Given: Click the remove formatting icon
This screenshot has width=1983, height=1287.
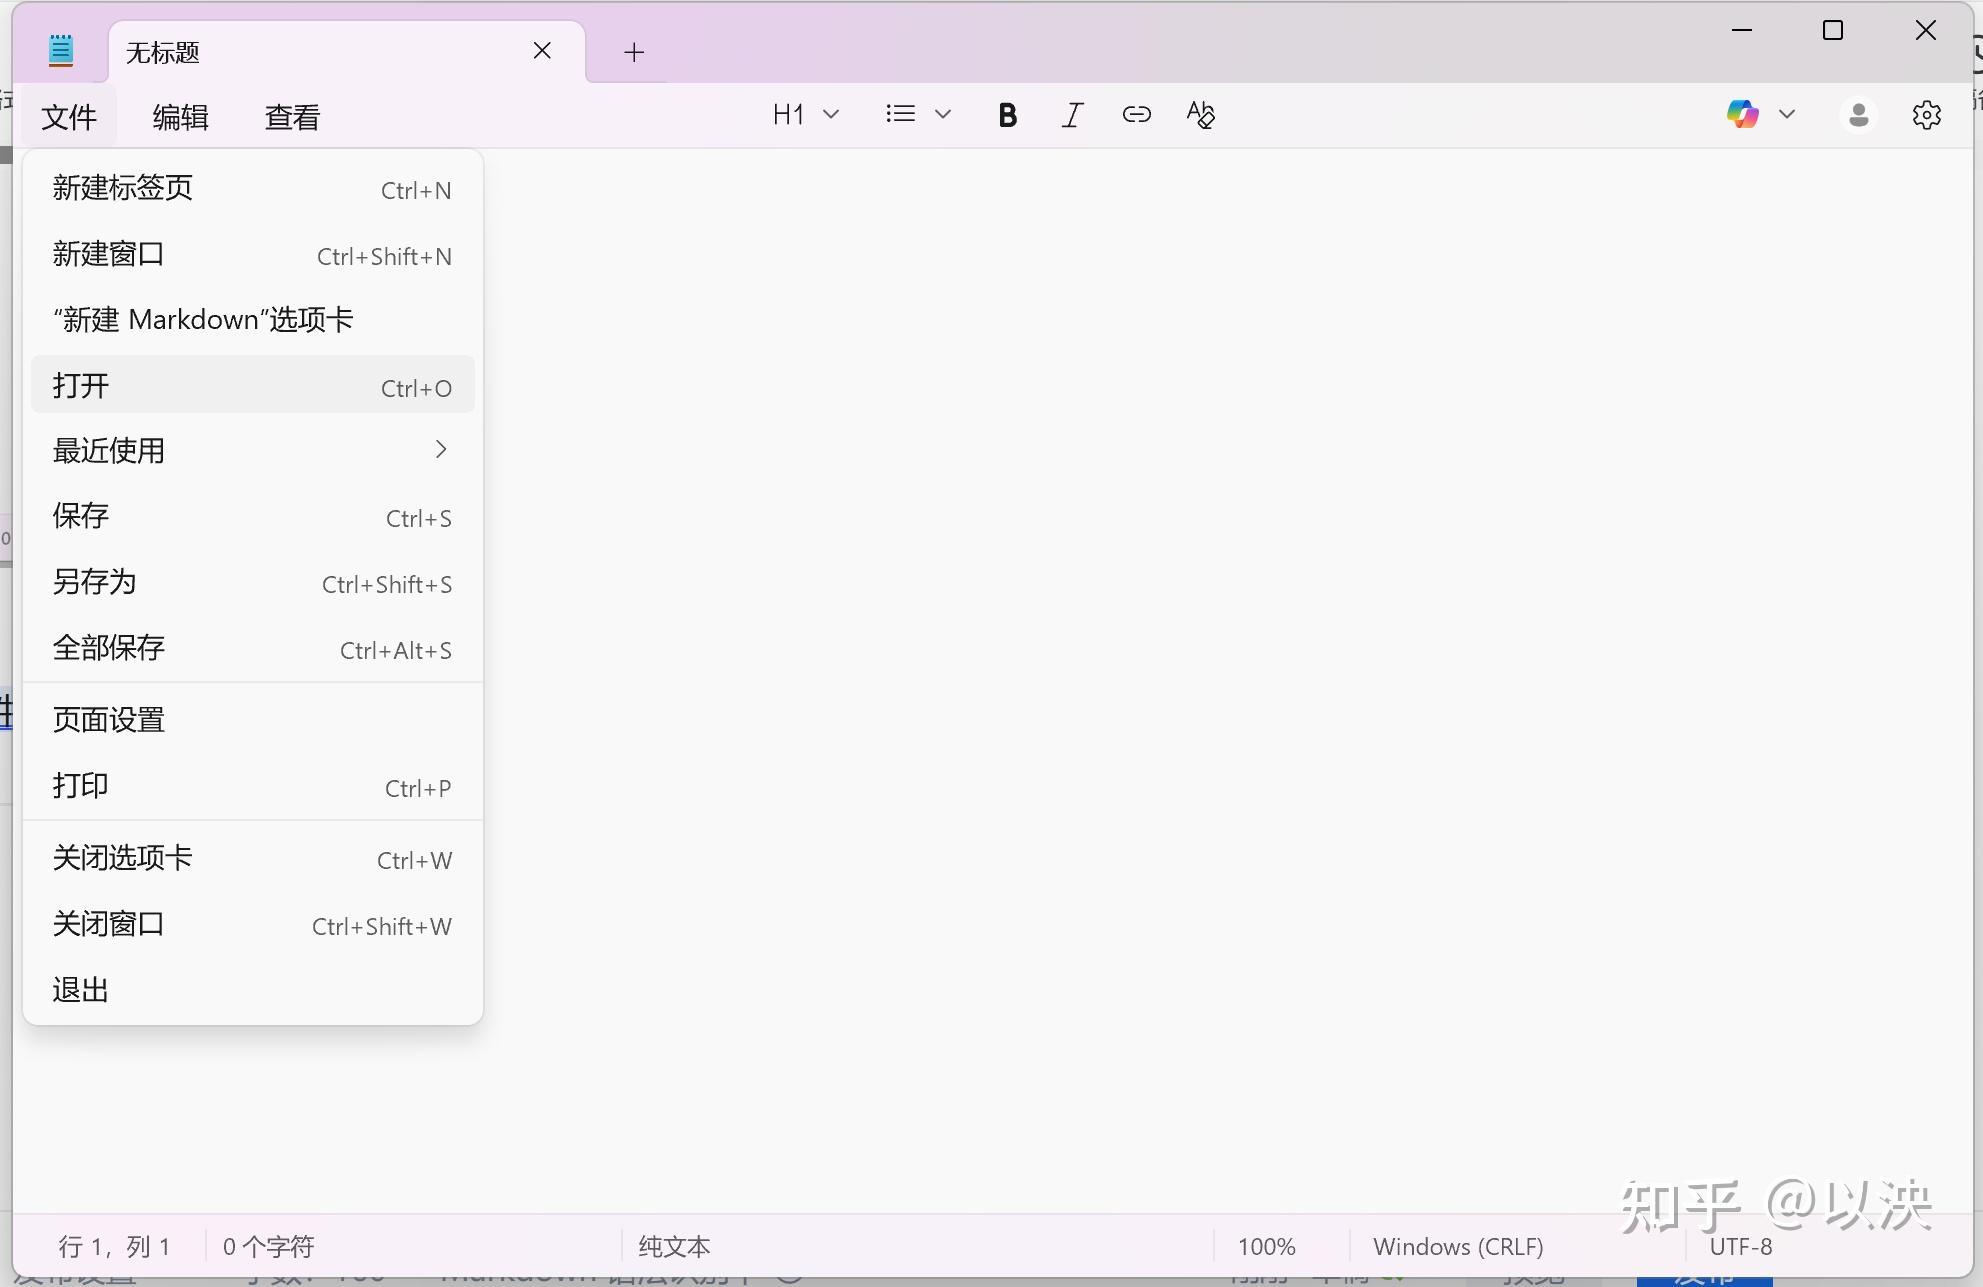Looking at the screenshot, I should pyautogui.click(x=1201, y=115).
